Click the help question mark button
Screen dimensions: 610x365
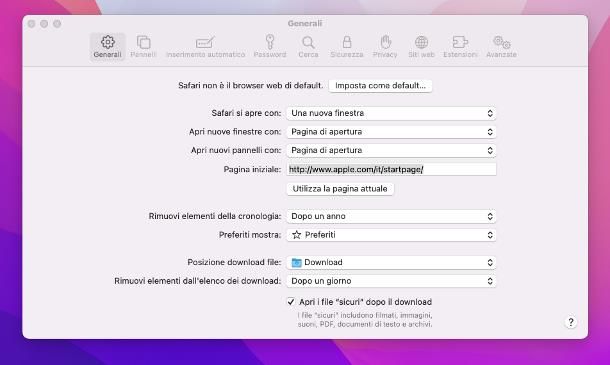571,322
